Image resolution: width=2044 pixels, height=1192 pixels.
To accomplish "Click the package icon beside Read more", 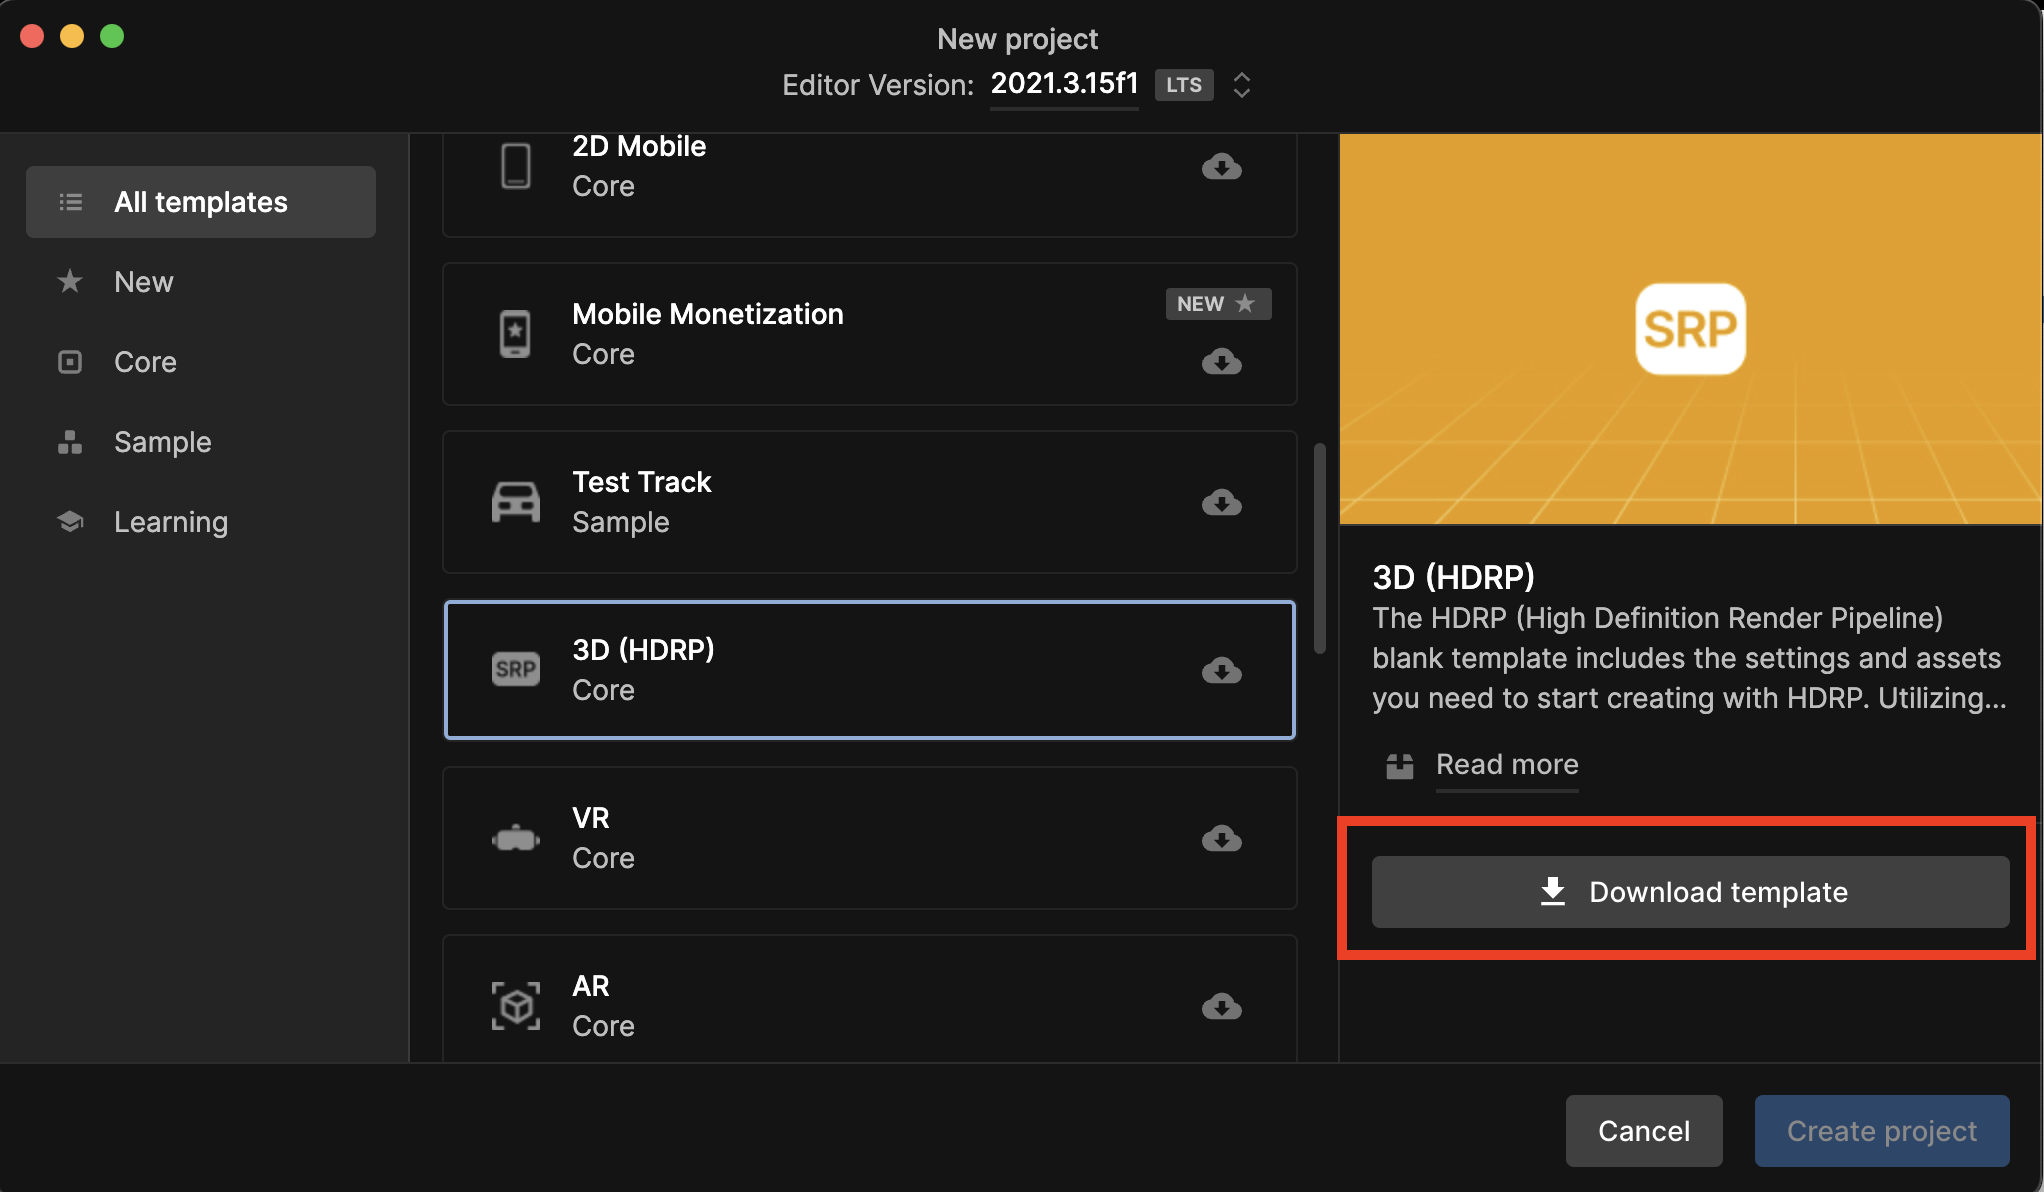I will (1399, 766).
